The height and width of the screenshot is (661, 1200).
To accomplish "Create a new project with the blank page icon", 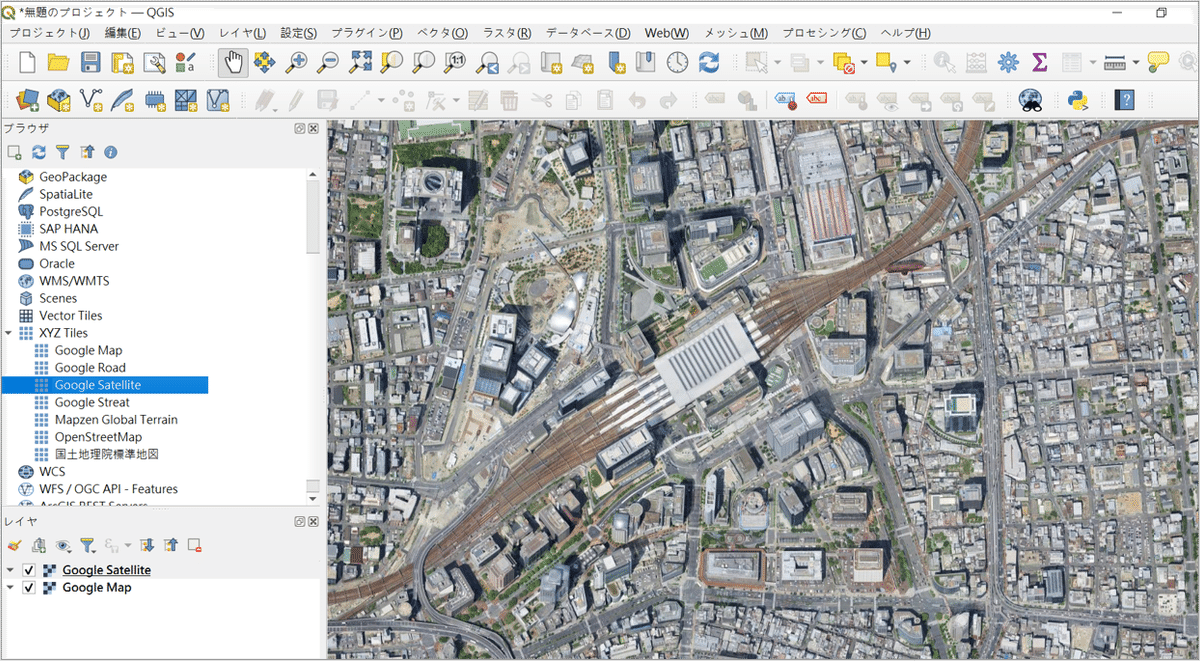I will click(x=27, y=63).
